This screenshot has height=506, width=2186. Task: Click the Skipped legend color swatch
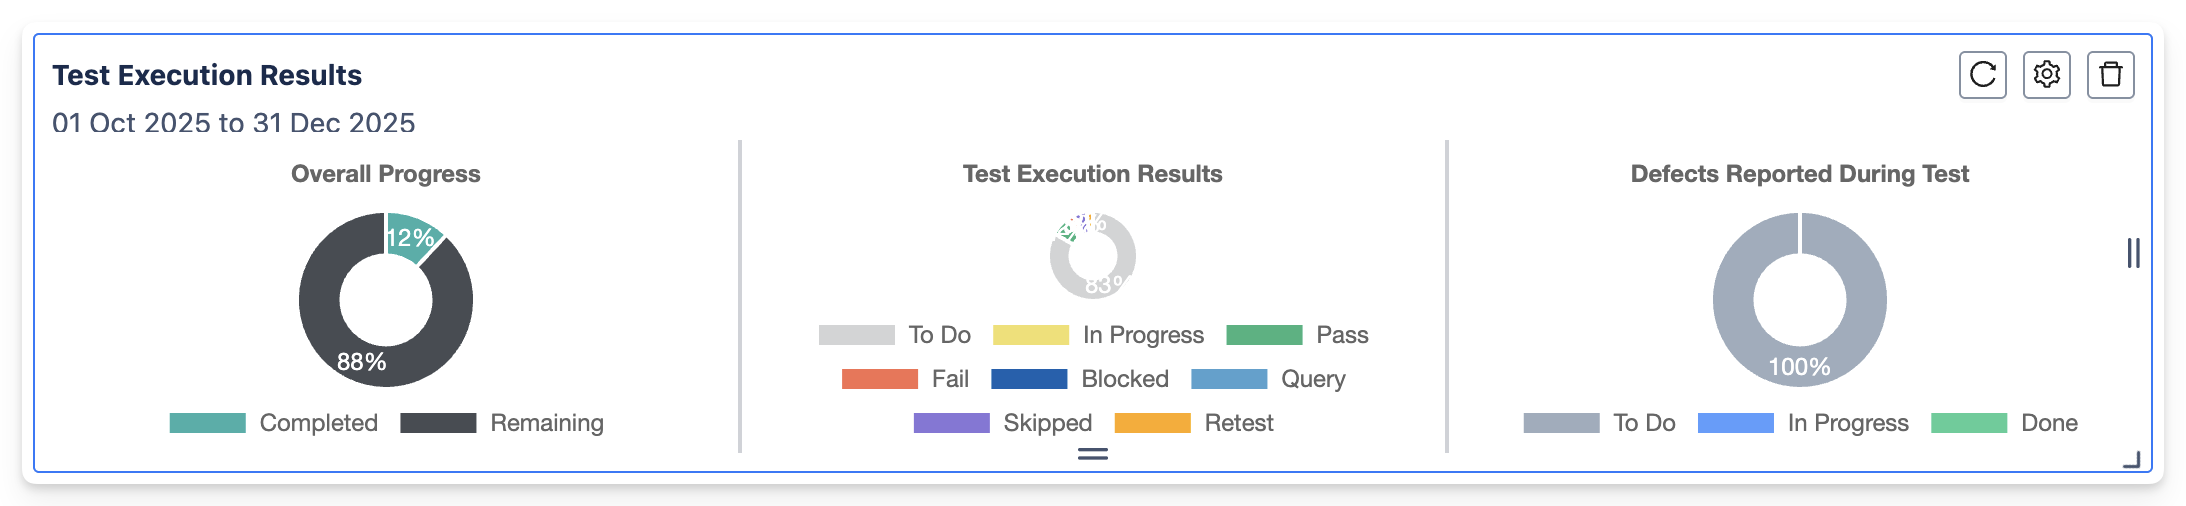click(x=951, y=423)
